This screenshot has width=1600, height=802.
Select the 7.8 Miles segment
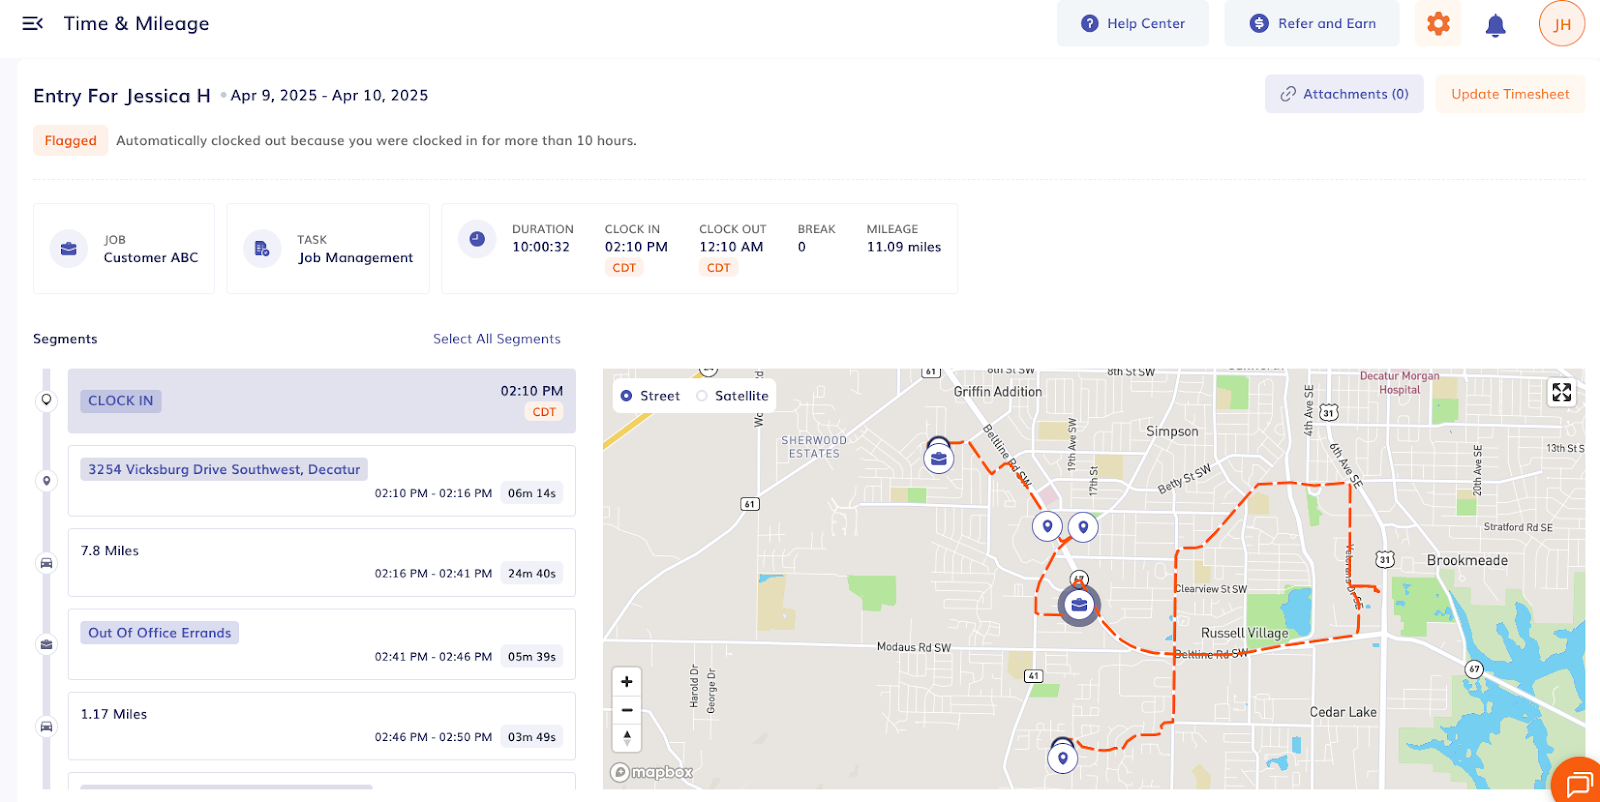click(322, 563)
